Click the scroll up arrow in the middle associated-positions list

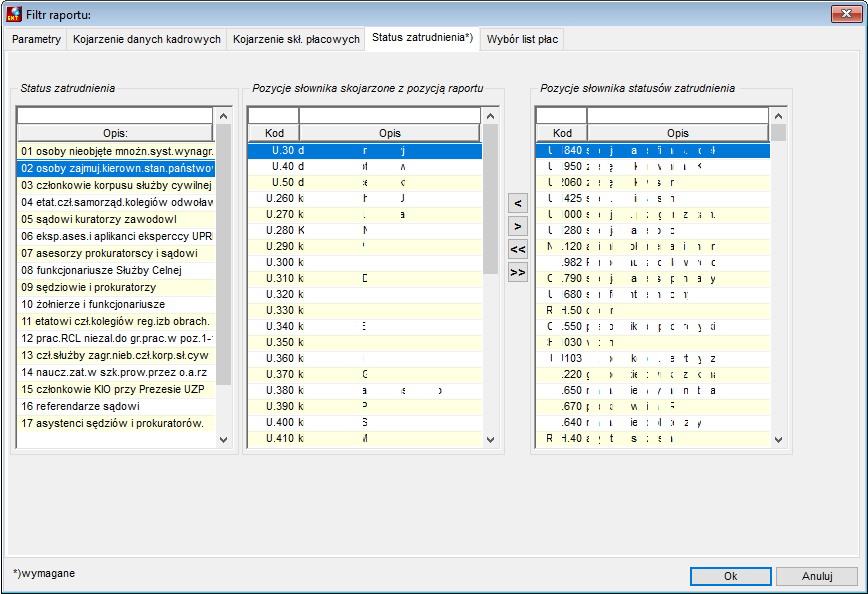point(490,116)
